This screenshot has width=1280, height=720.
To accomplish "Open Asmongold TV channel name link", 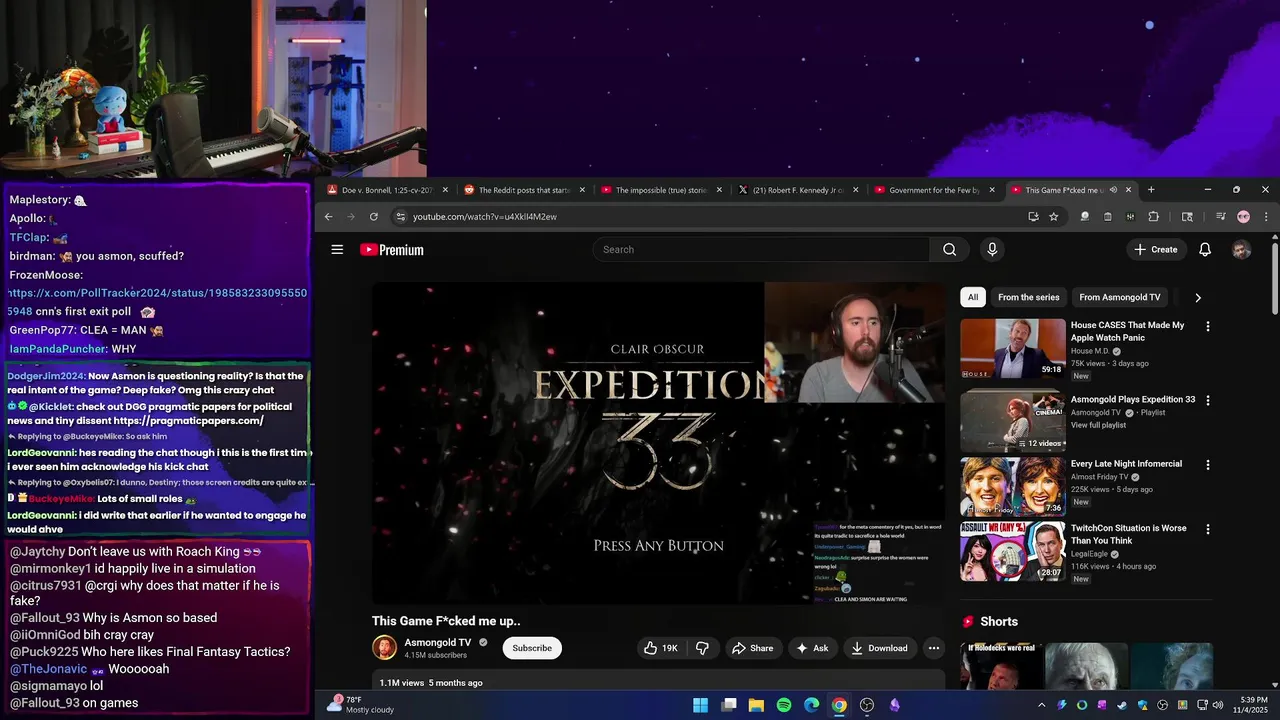I will point(438,642).
